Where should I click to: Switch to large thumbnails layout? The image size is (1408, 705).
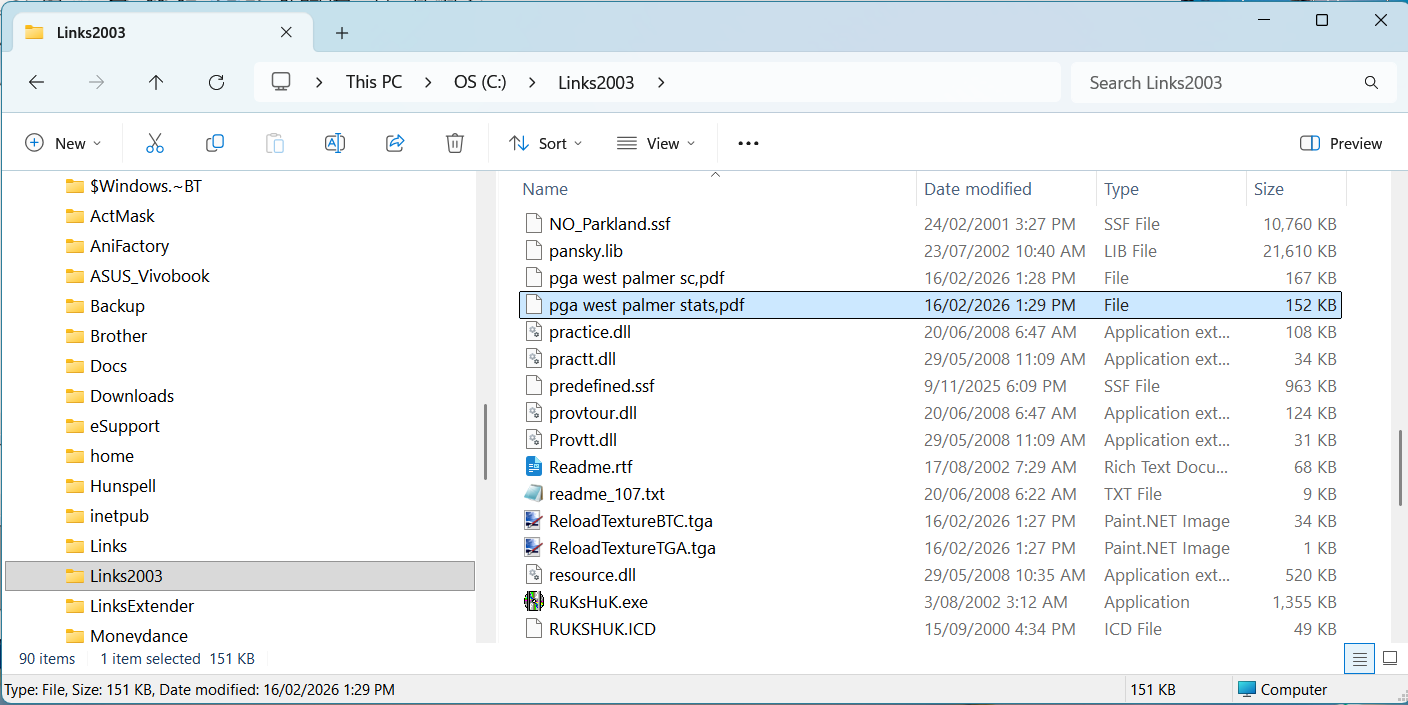click(x=1390, y=658)
